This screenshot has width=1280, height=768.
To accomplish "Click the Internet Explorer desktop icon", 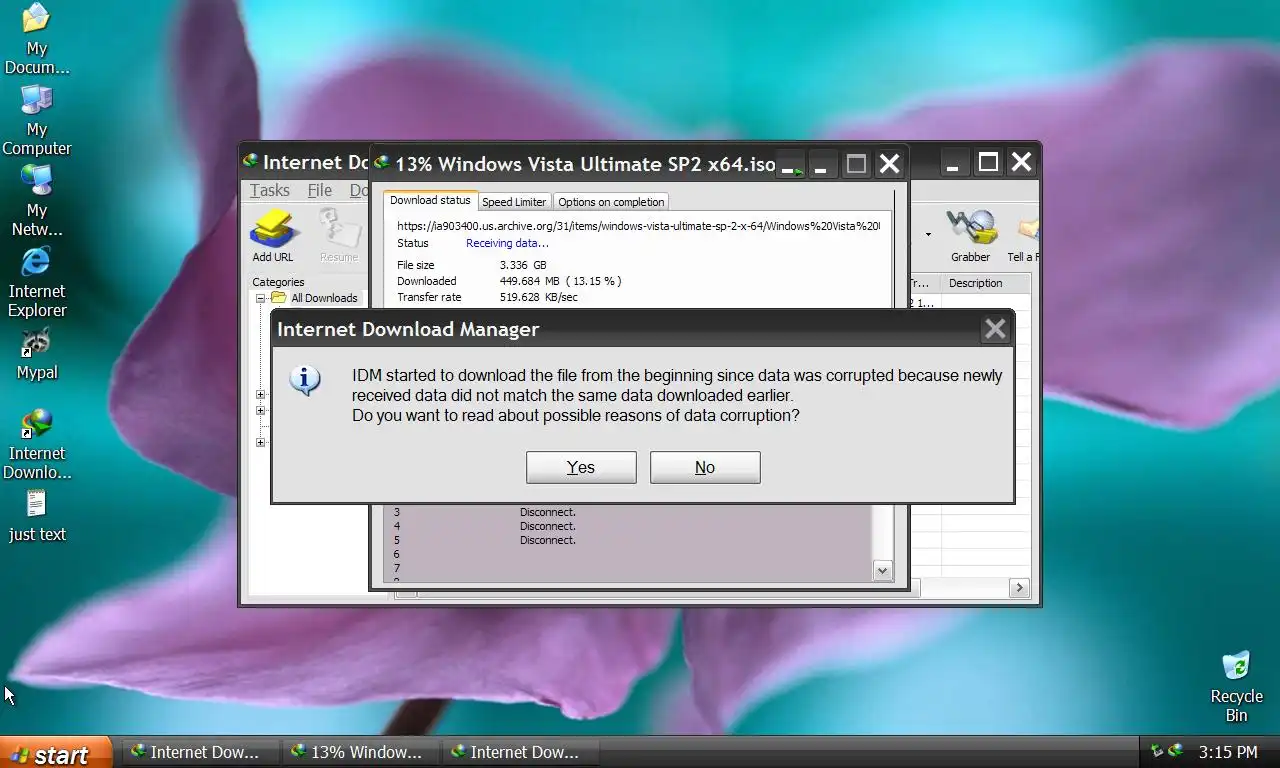I will tap(37, 282).
